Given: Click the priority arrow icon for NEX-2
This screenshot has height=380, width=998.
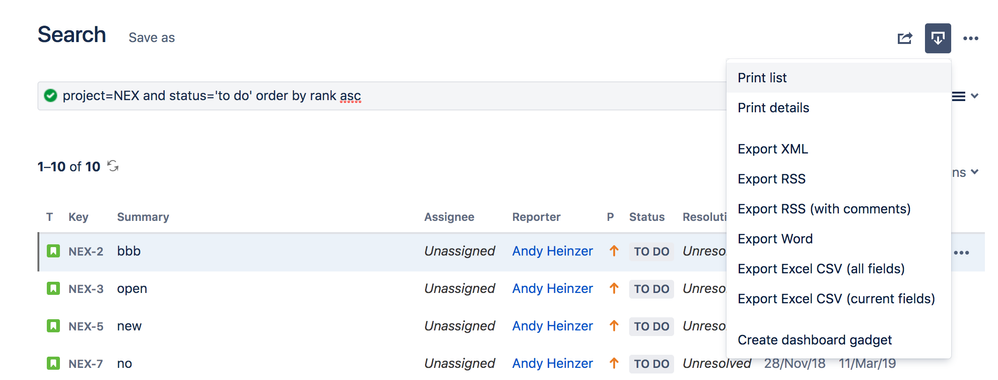Looking at the screenshot, I should click(x=614, y=251).
